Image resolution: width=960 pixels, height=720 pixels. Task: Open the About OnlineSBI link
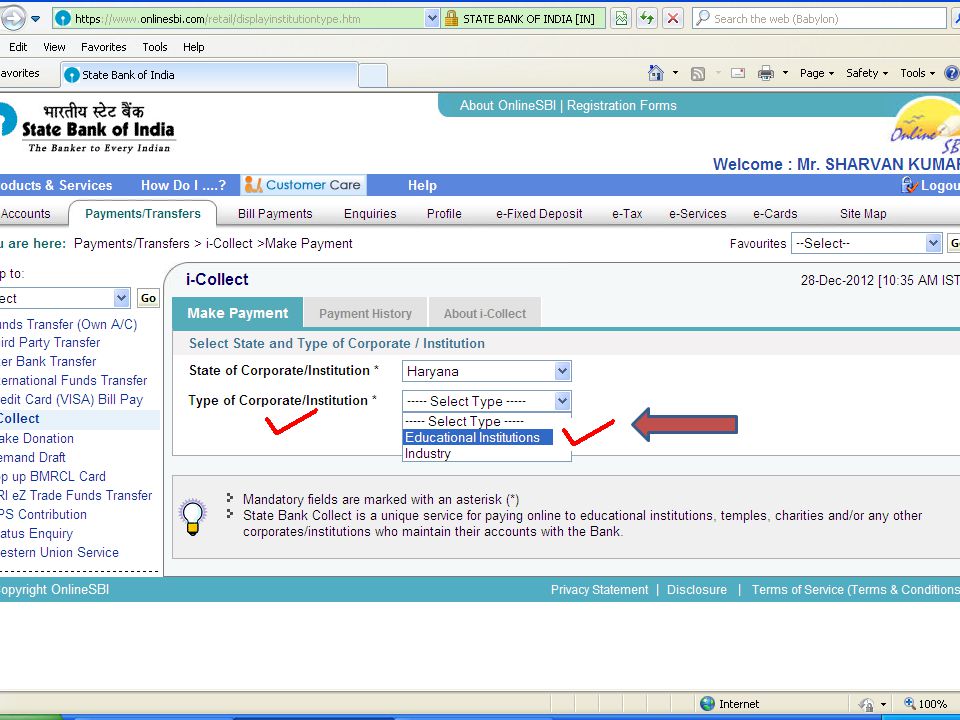[x=508, y=105]
